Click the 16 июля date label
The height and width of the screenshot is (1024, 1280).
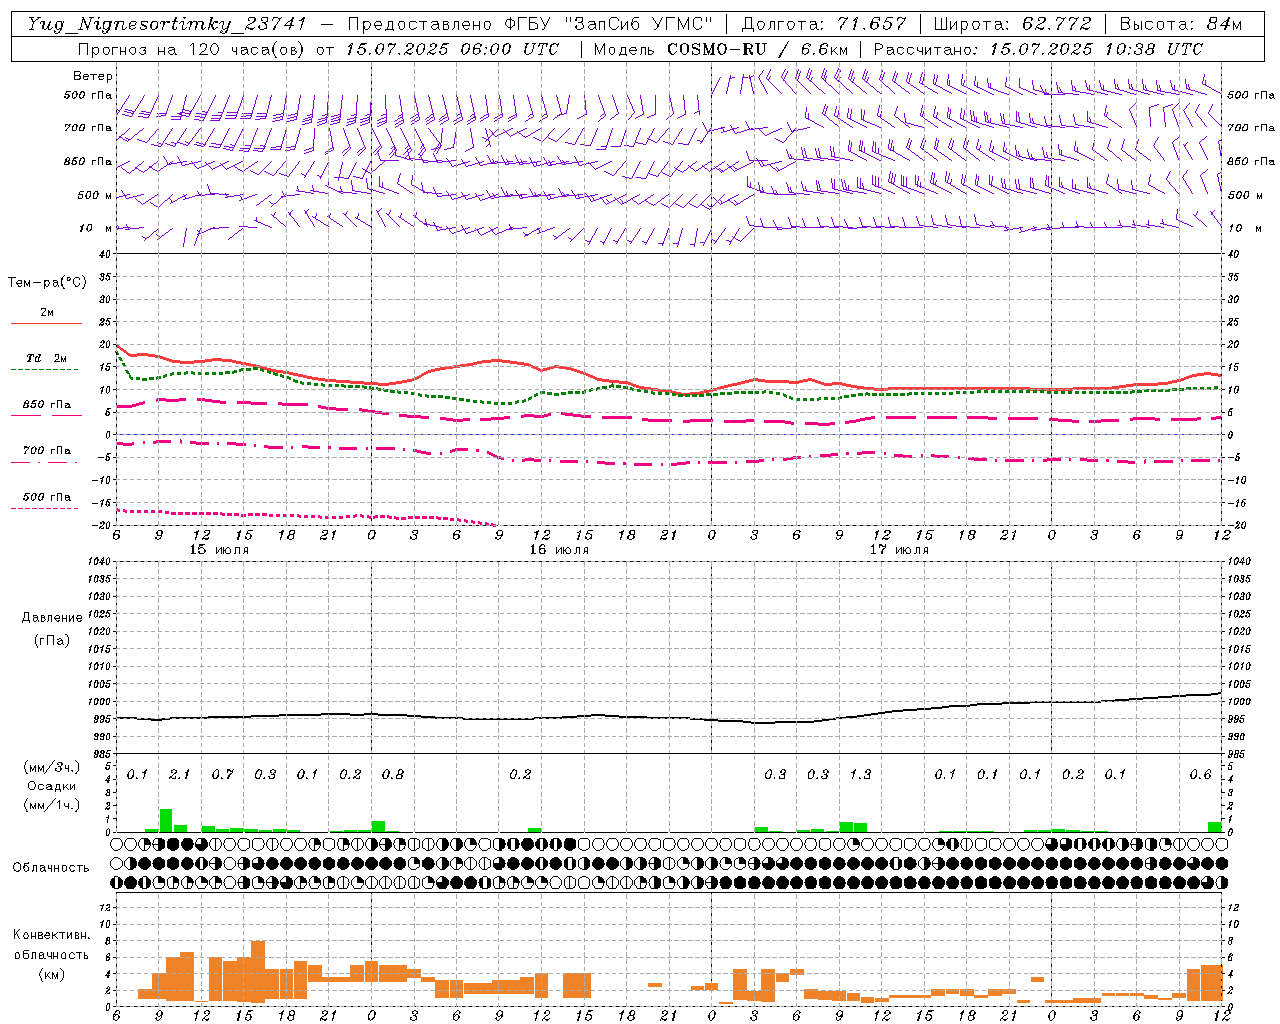[x=559, y=550]
